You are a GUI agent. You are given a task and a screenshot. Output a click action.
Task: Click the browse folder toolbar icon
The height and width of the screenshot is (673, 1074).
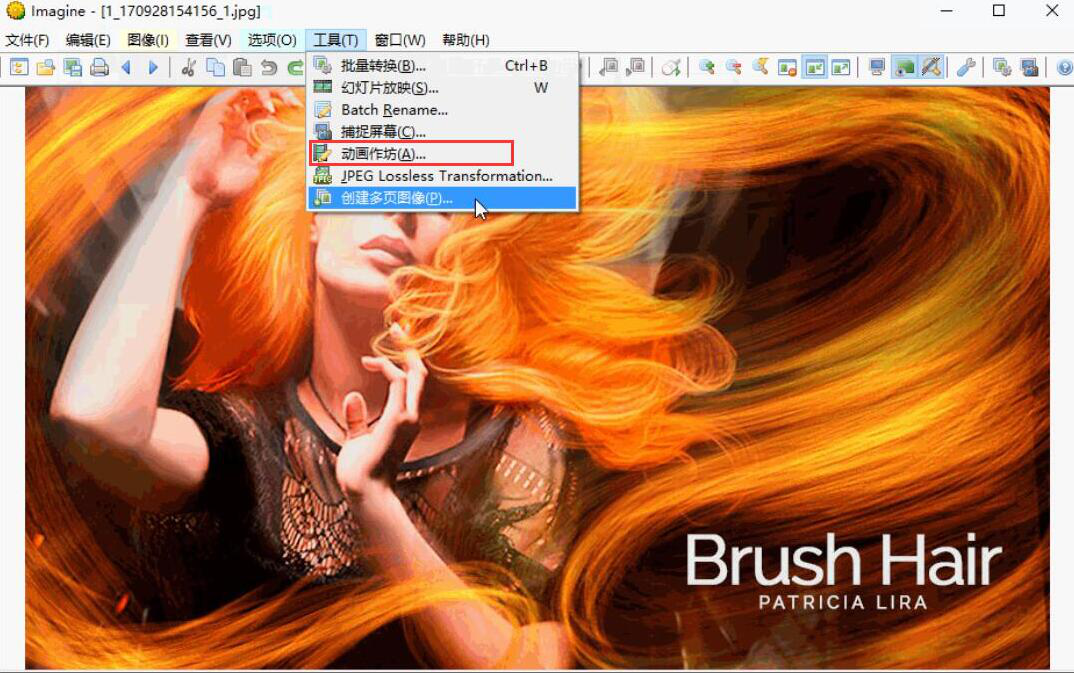coord(19,67)
